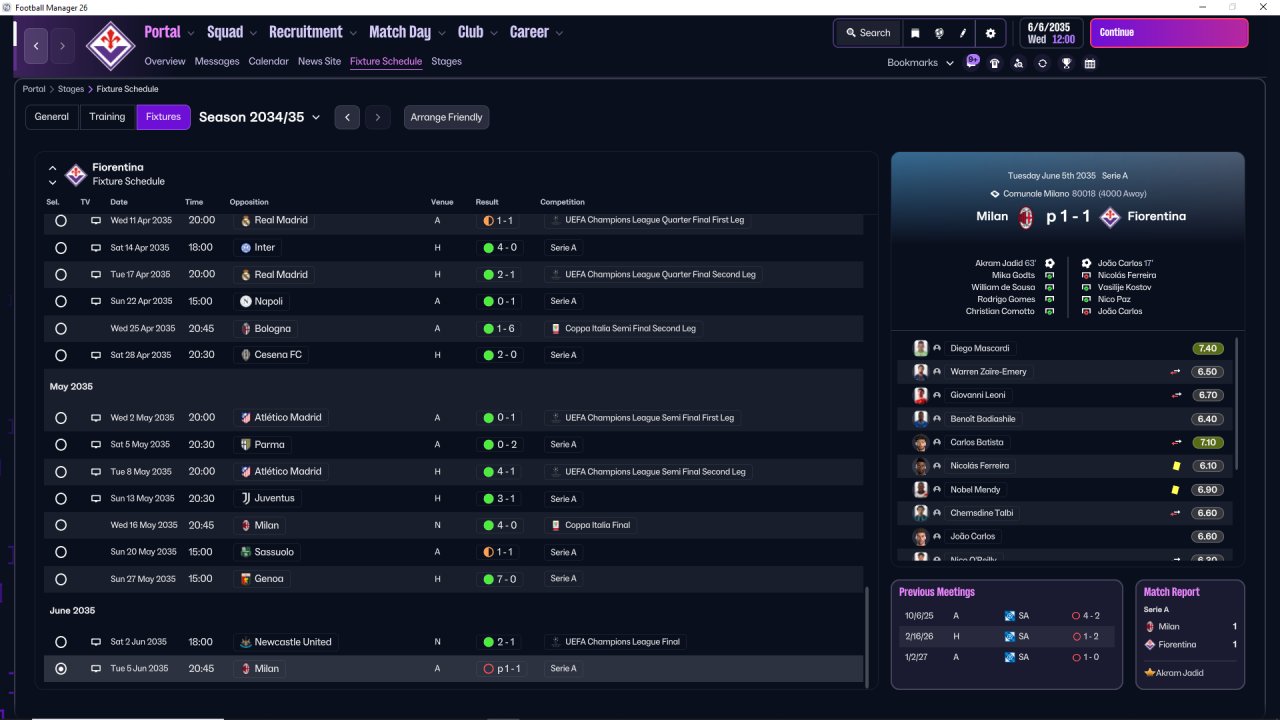
Task: Click the goal ball icon next to Akram Jadid 63'
Action: click(x=1050, y=263)
